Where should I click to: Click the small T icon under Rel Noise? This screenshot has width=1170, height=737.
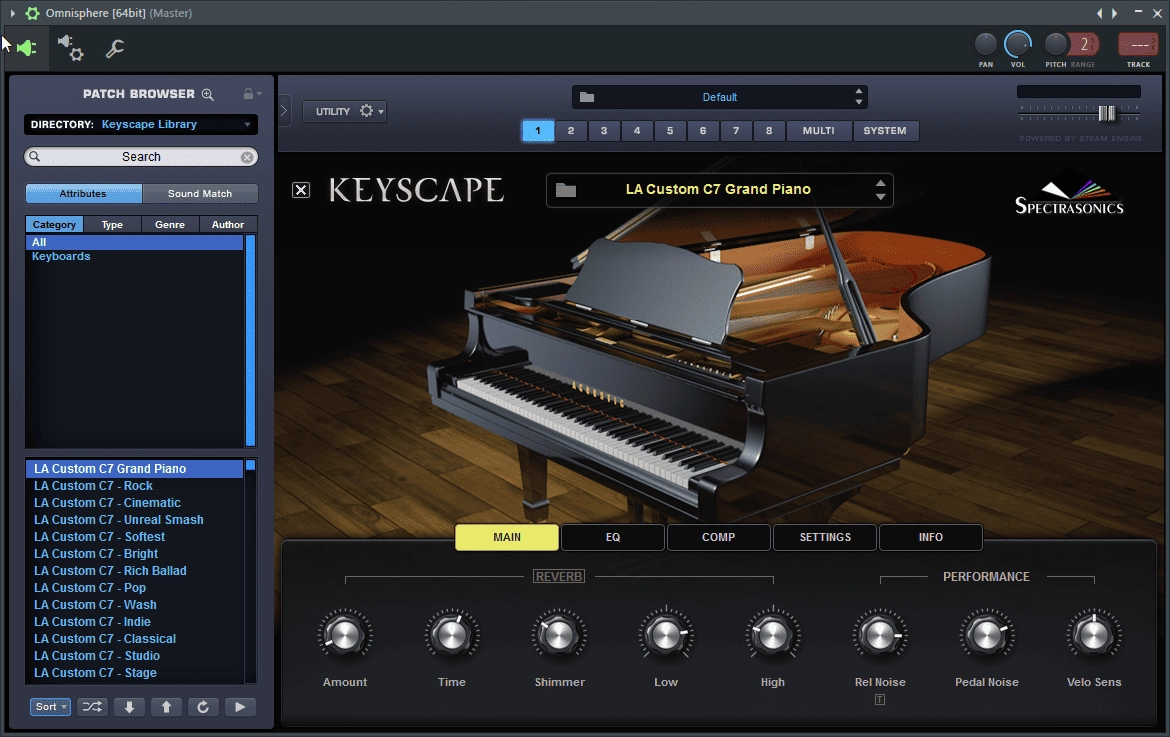(880, 700)
